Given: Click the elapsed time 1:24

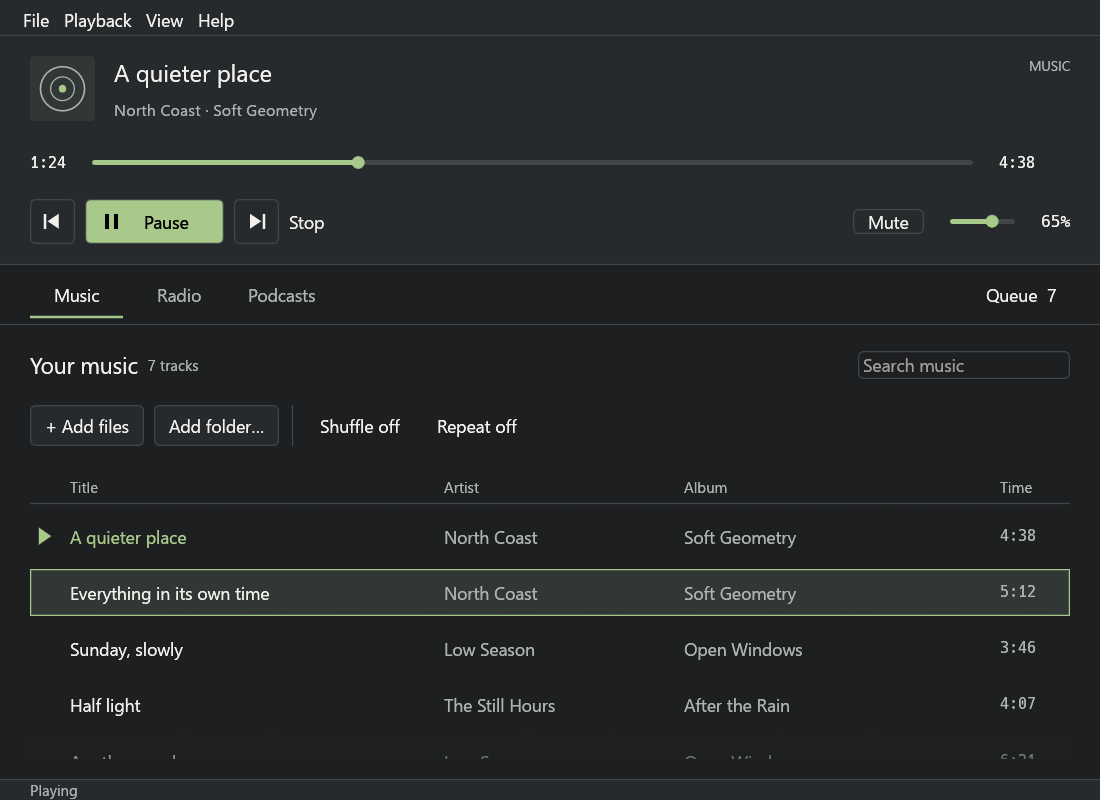Looking at the screenshot, I should click(x=48, y=163).
